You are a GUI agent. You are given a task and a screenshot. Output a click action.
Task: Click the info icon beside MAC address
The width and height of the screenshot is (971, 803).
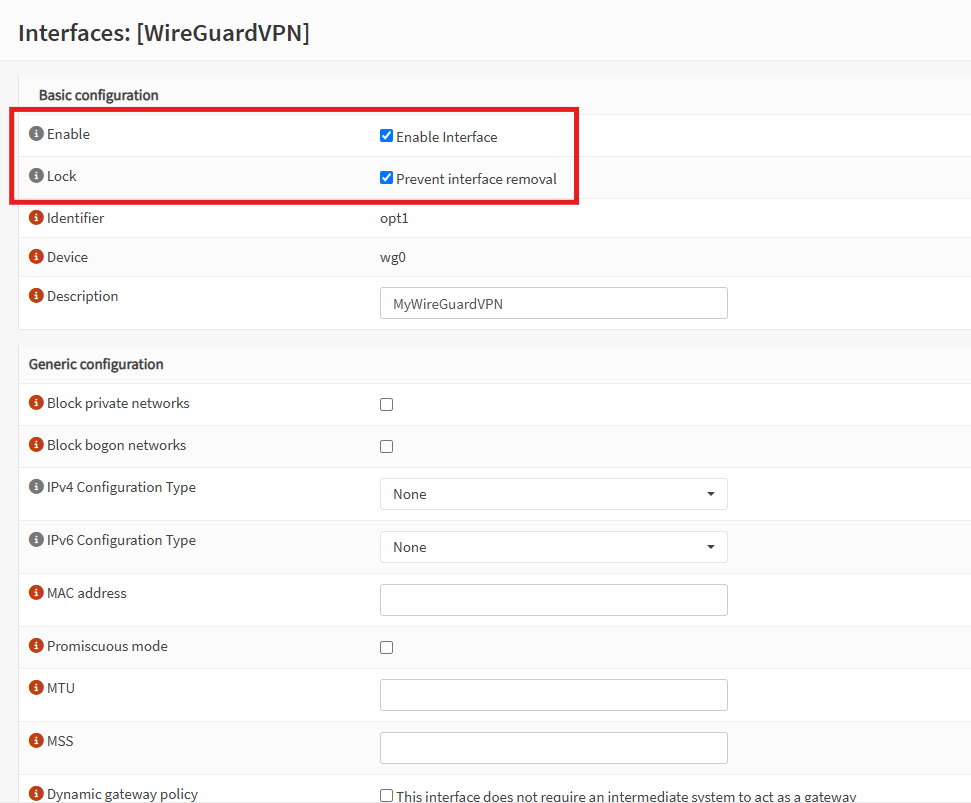point(36,593)
